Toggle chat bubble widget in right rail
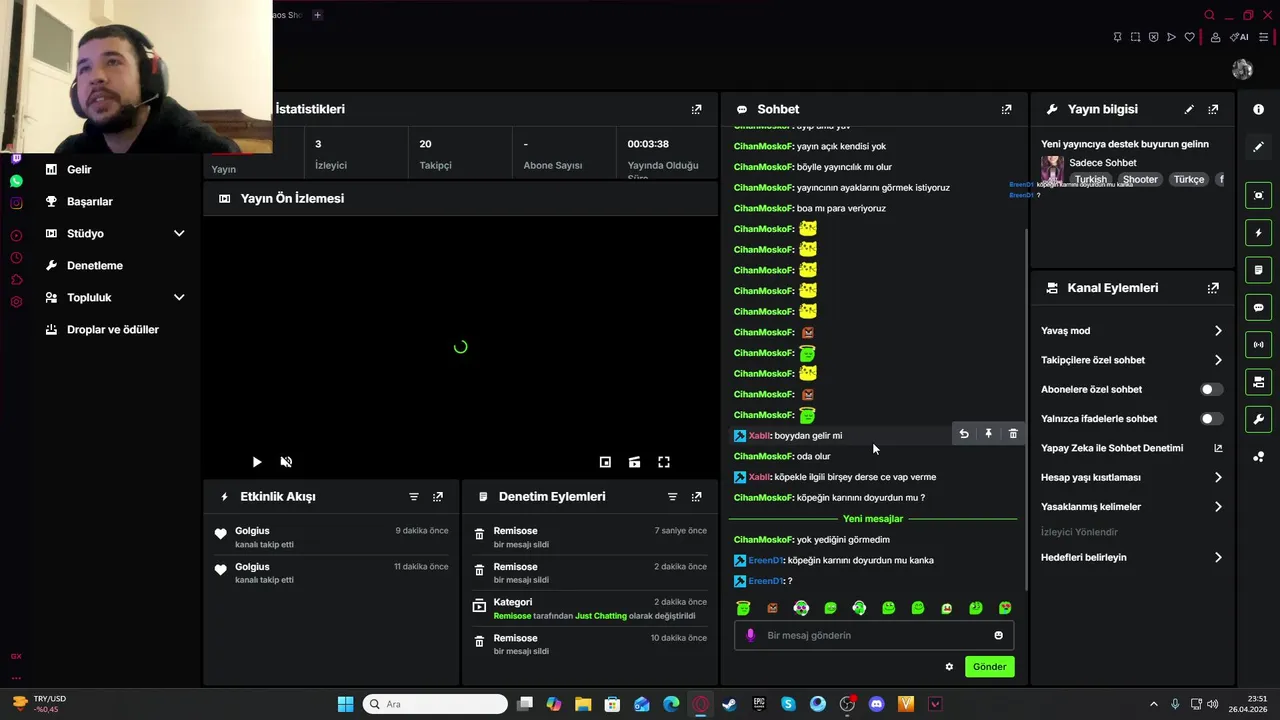Viewport: 1280px width, 720px height. click(x=1258, y=307)
